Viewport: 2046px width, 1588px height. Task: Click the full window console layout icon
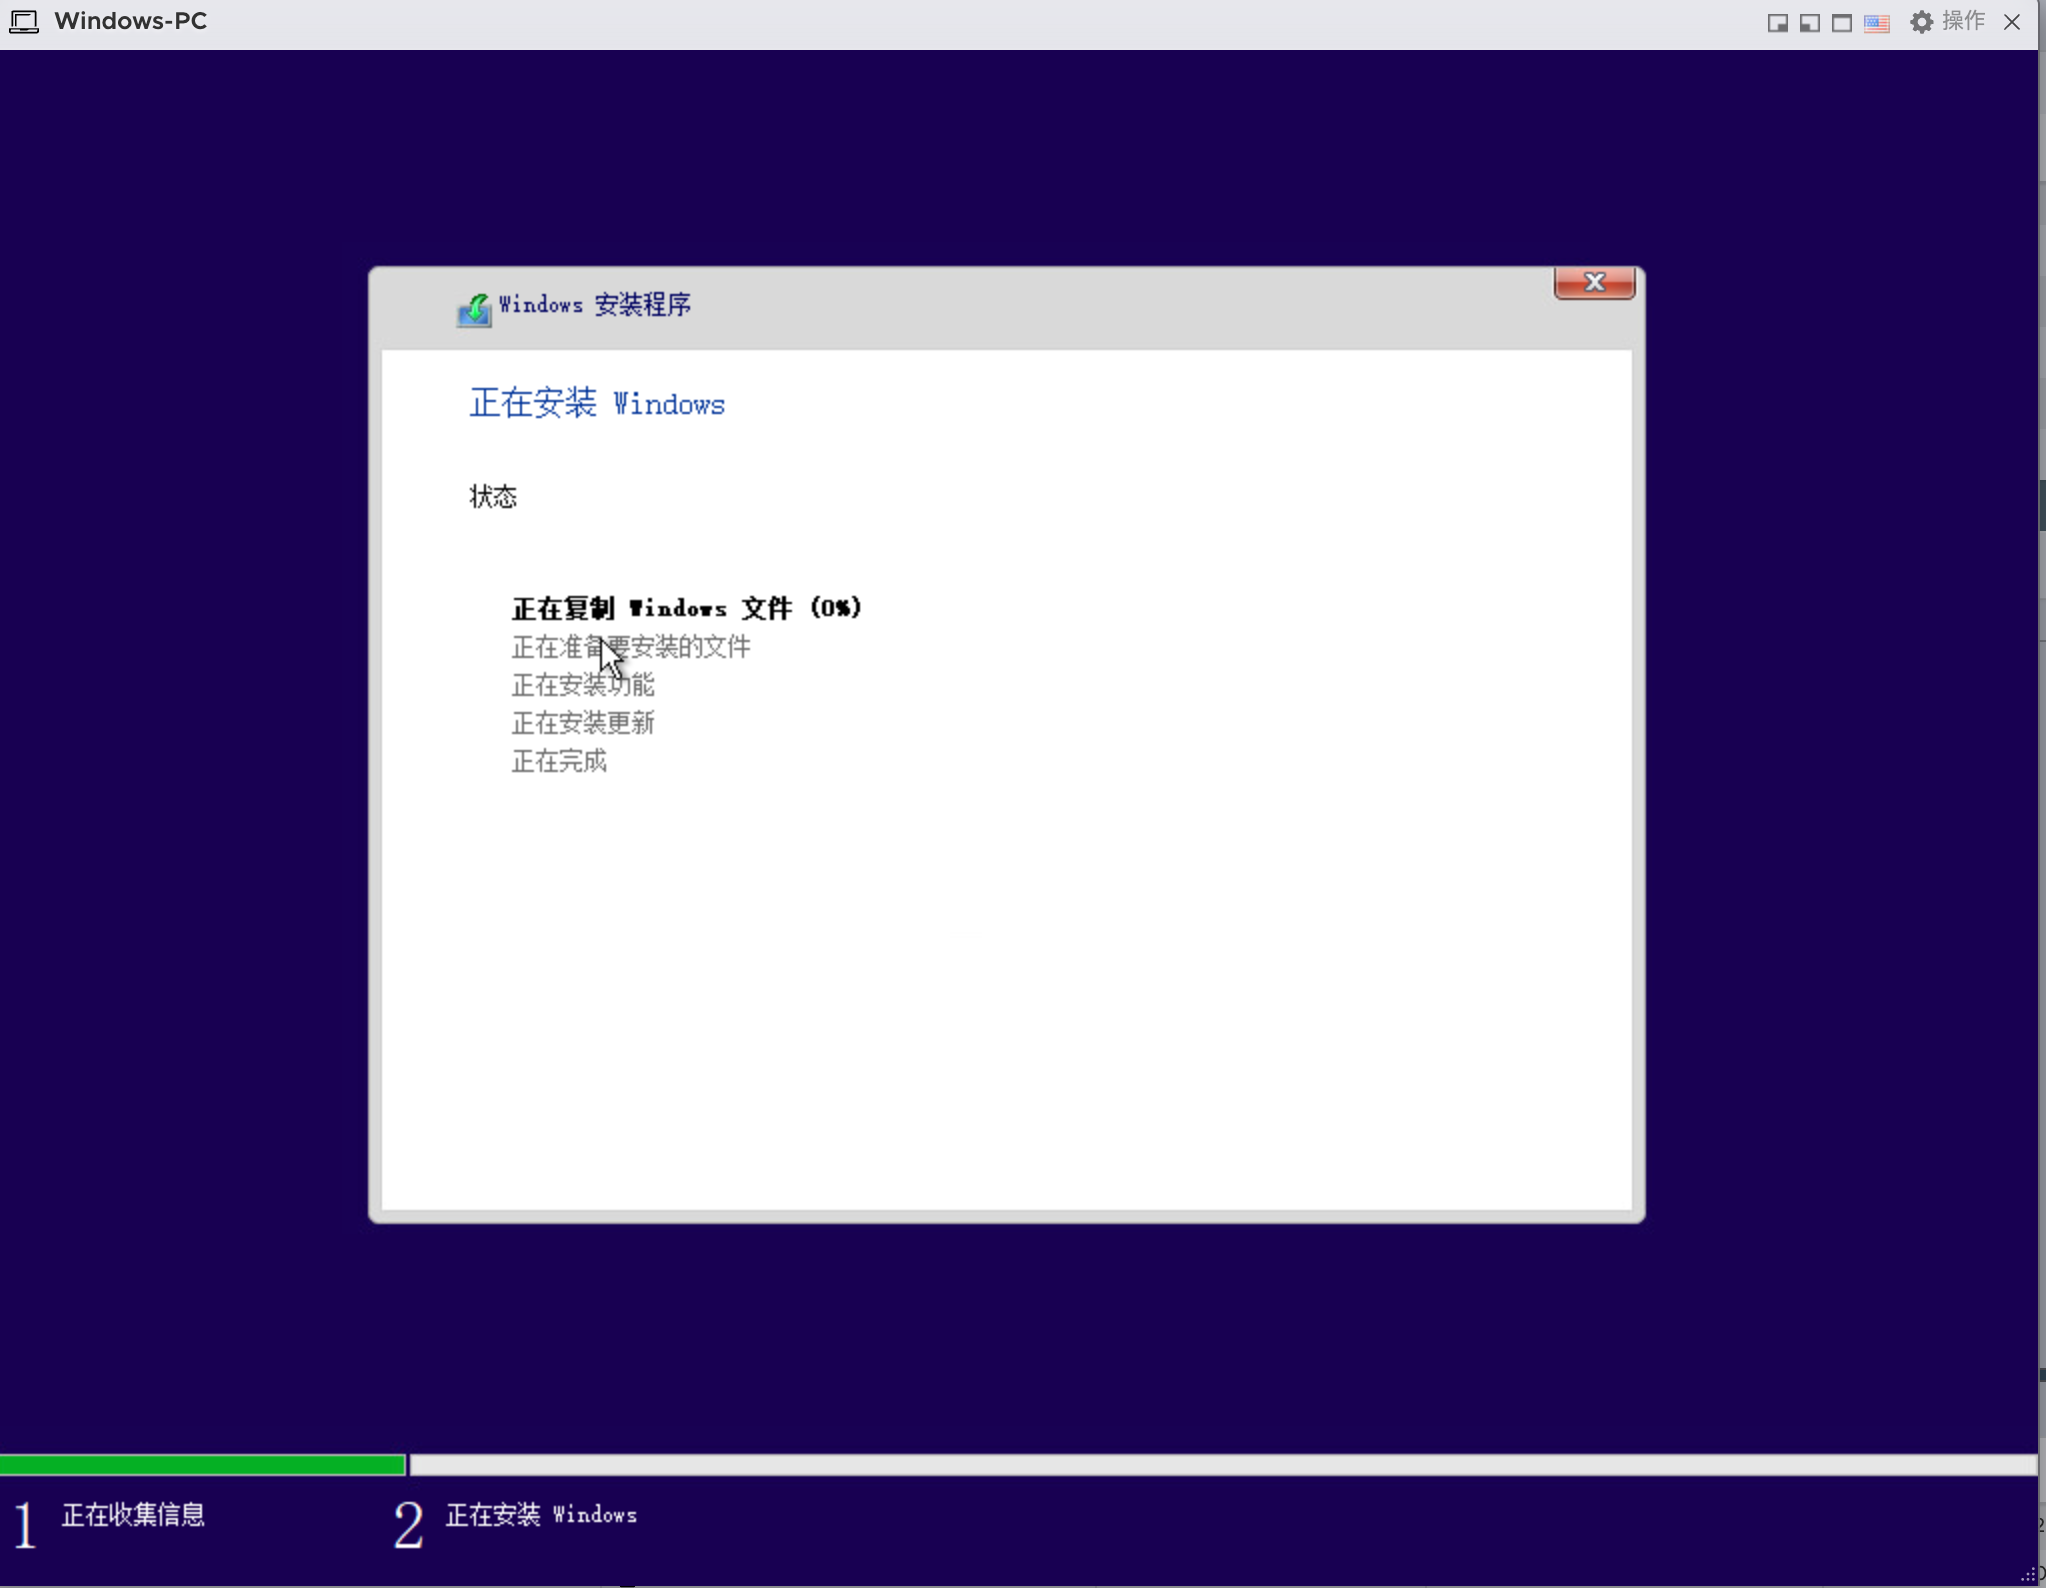tap(1841, 23)
